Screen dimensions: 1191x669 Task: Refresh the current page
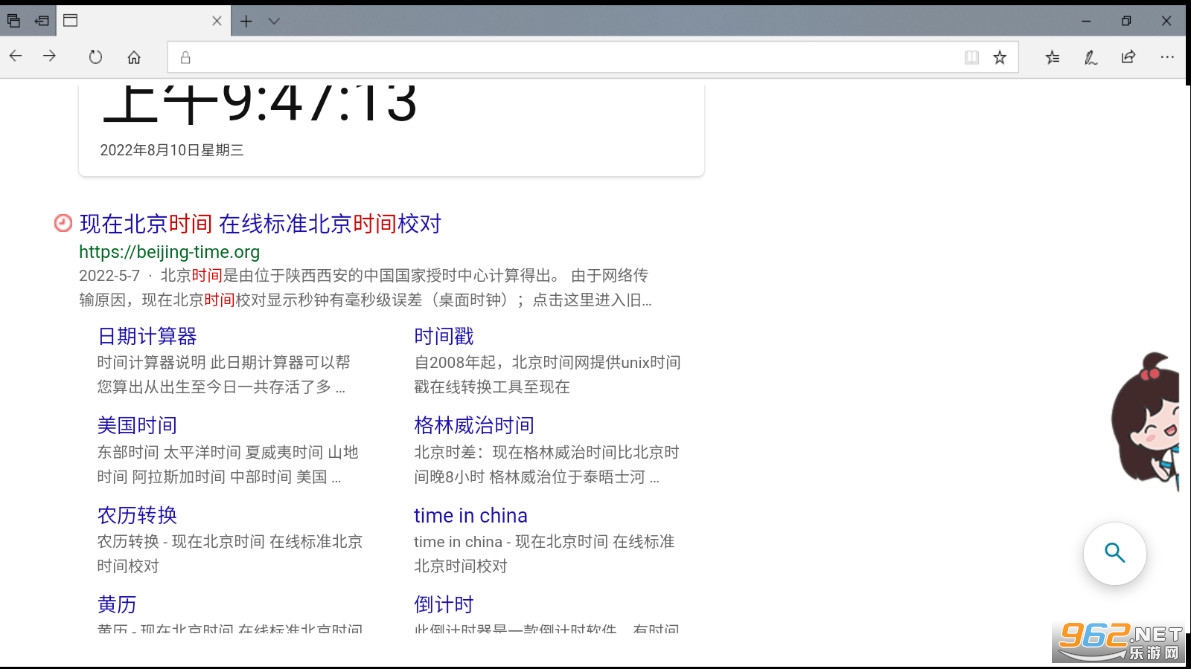(95, 57)
